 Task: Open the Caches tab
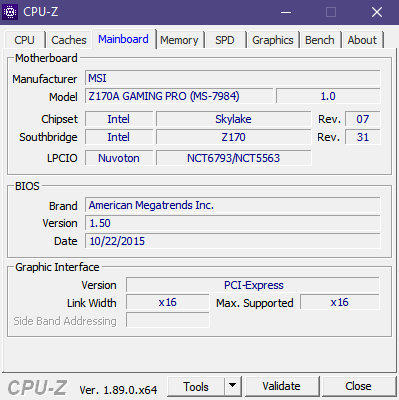coord(69,40)
